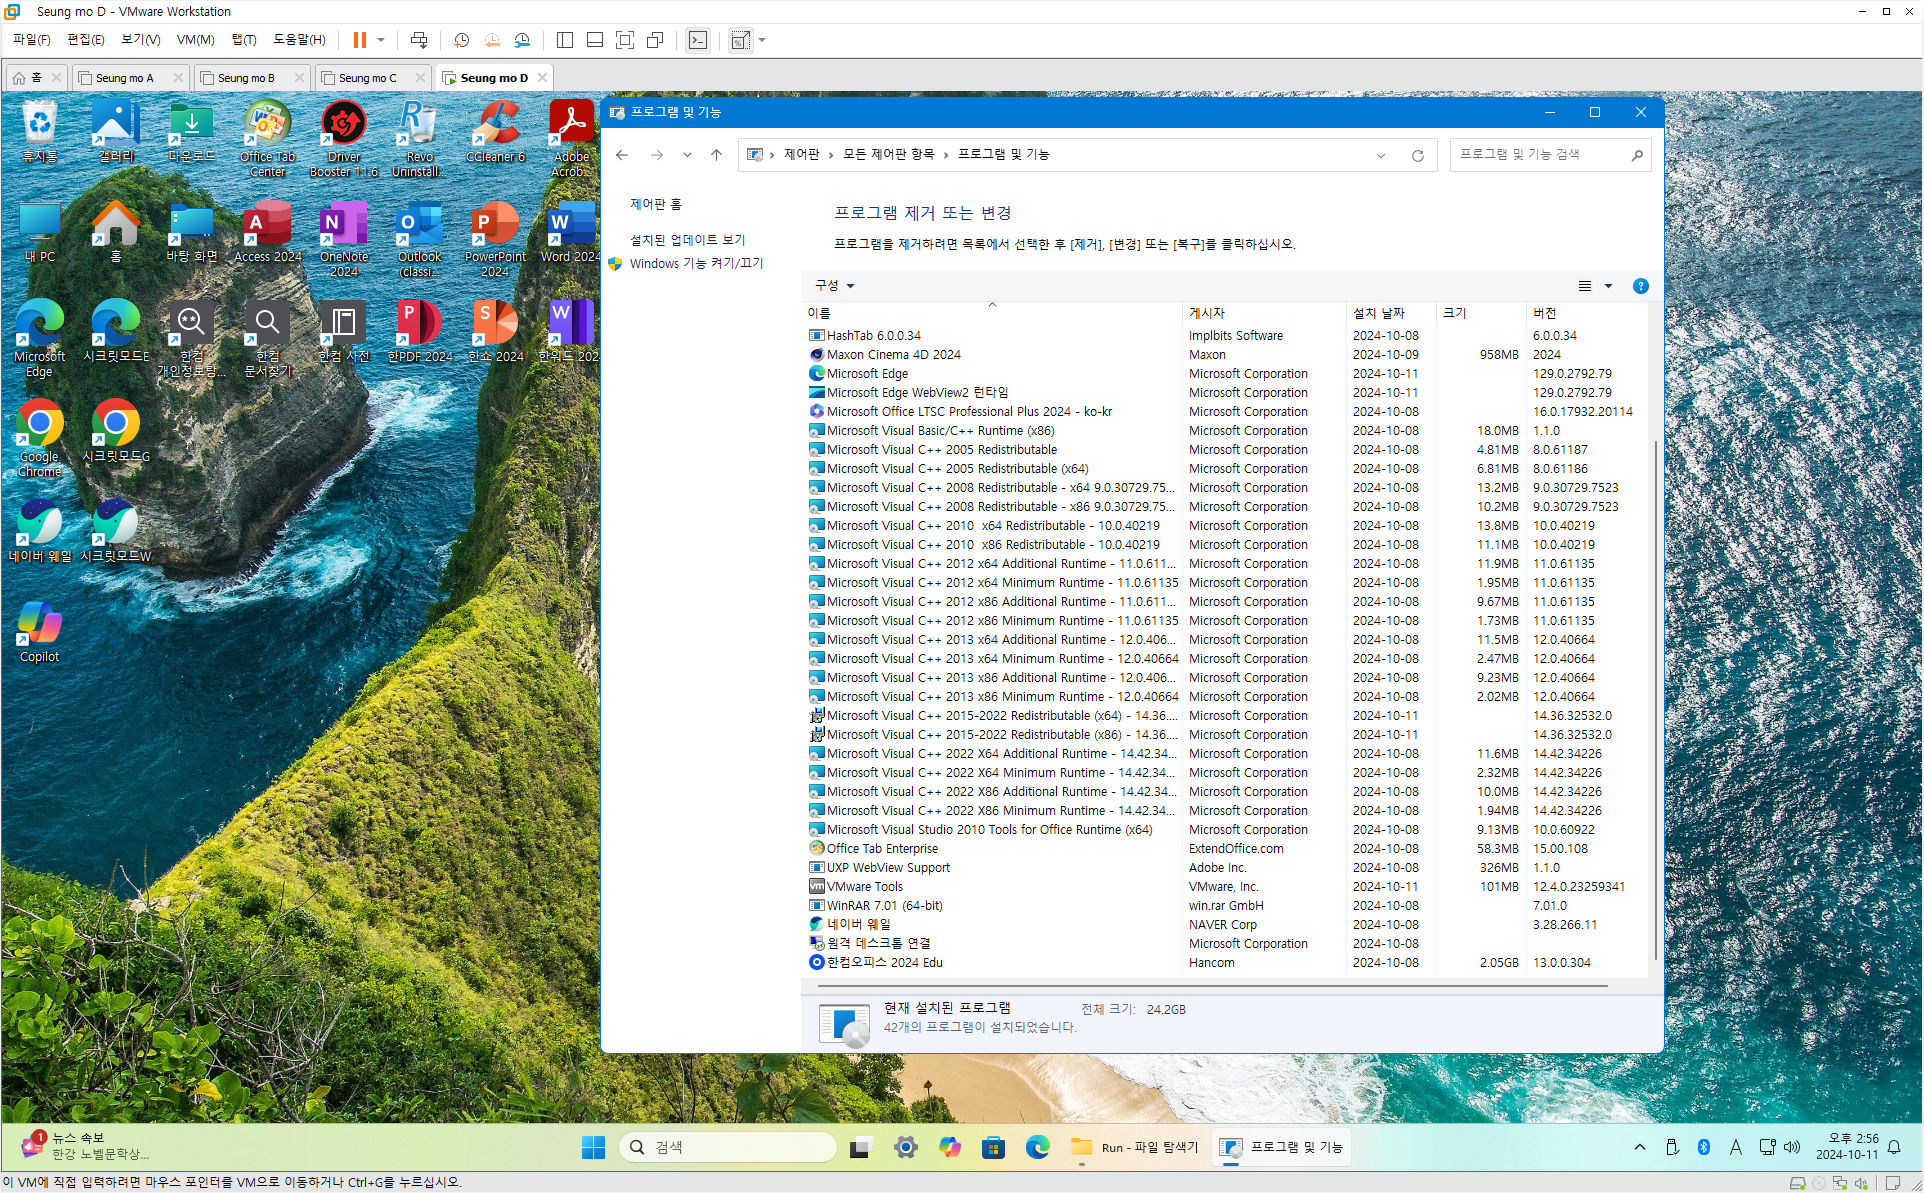This screenshot has width=1924, height=1193.
Task: Switch to Seung mo B tab
Action: (246, 78)
